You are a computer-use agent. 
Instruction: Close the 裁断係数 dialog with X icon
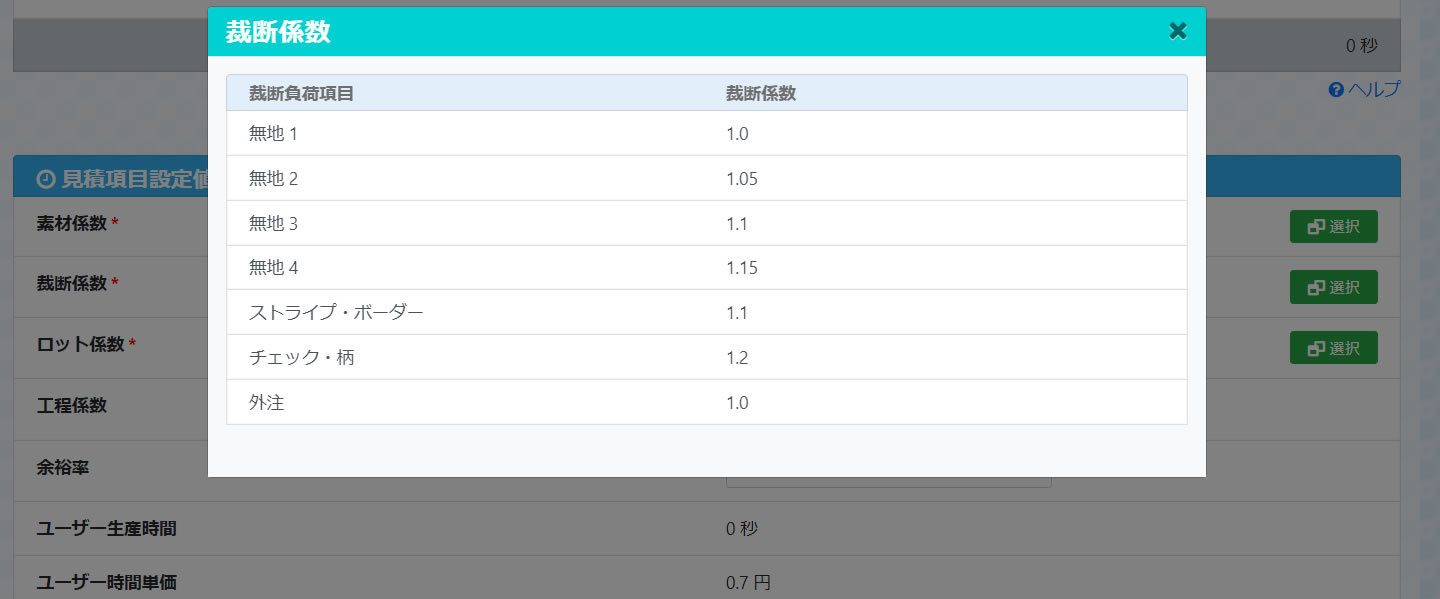[x=1178, y=31]
